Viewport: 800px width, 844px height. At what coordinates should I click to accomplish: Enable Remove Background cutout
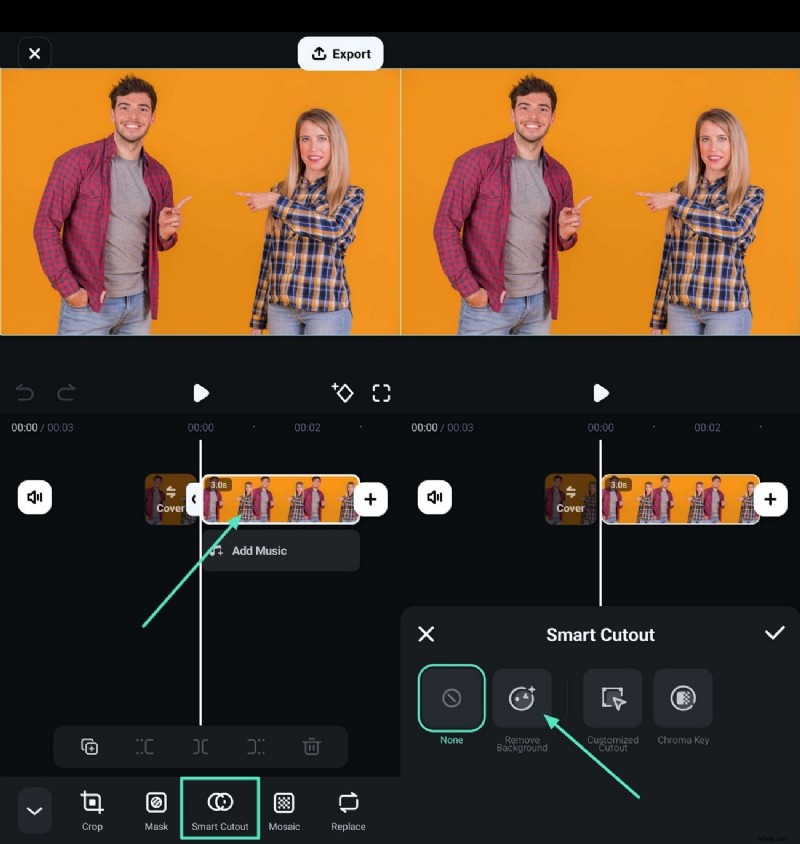pos(522,697)
